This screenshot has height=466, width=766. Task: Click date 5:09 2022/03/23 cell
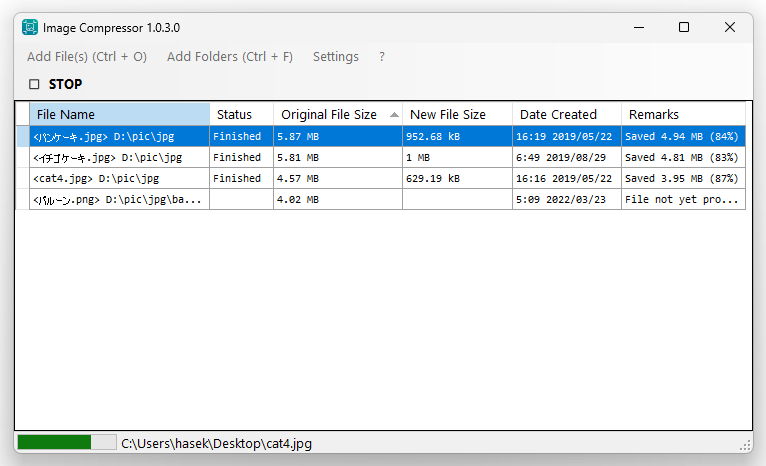[x=567, y=199]
